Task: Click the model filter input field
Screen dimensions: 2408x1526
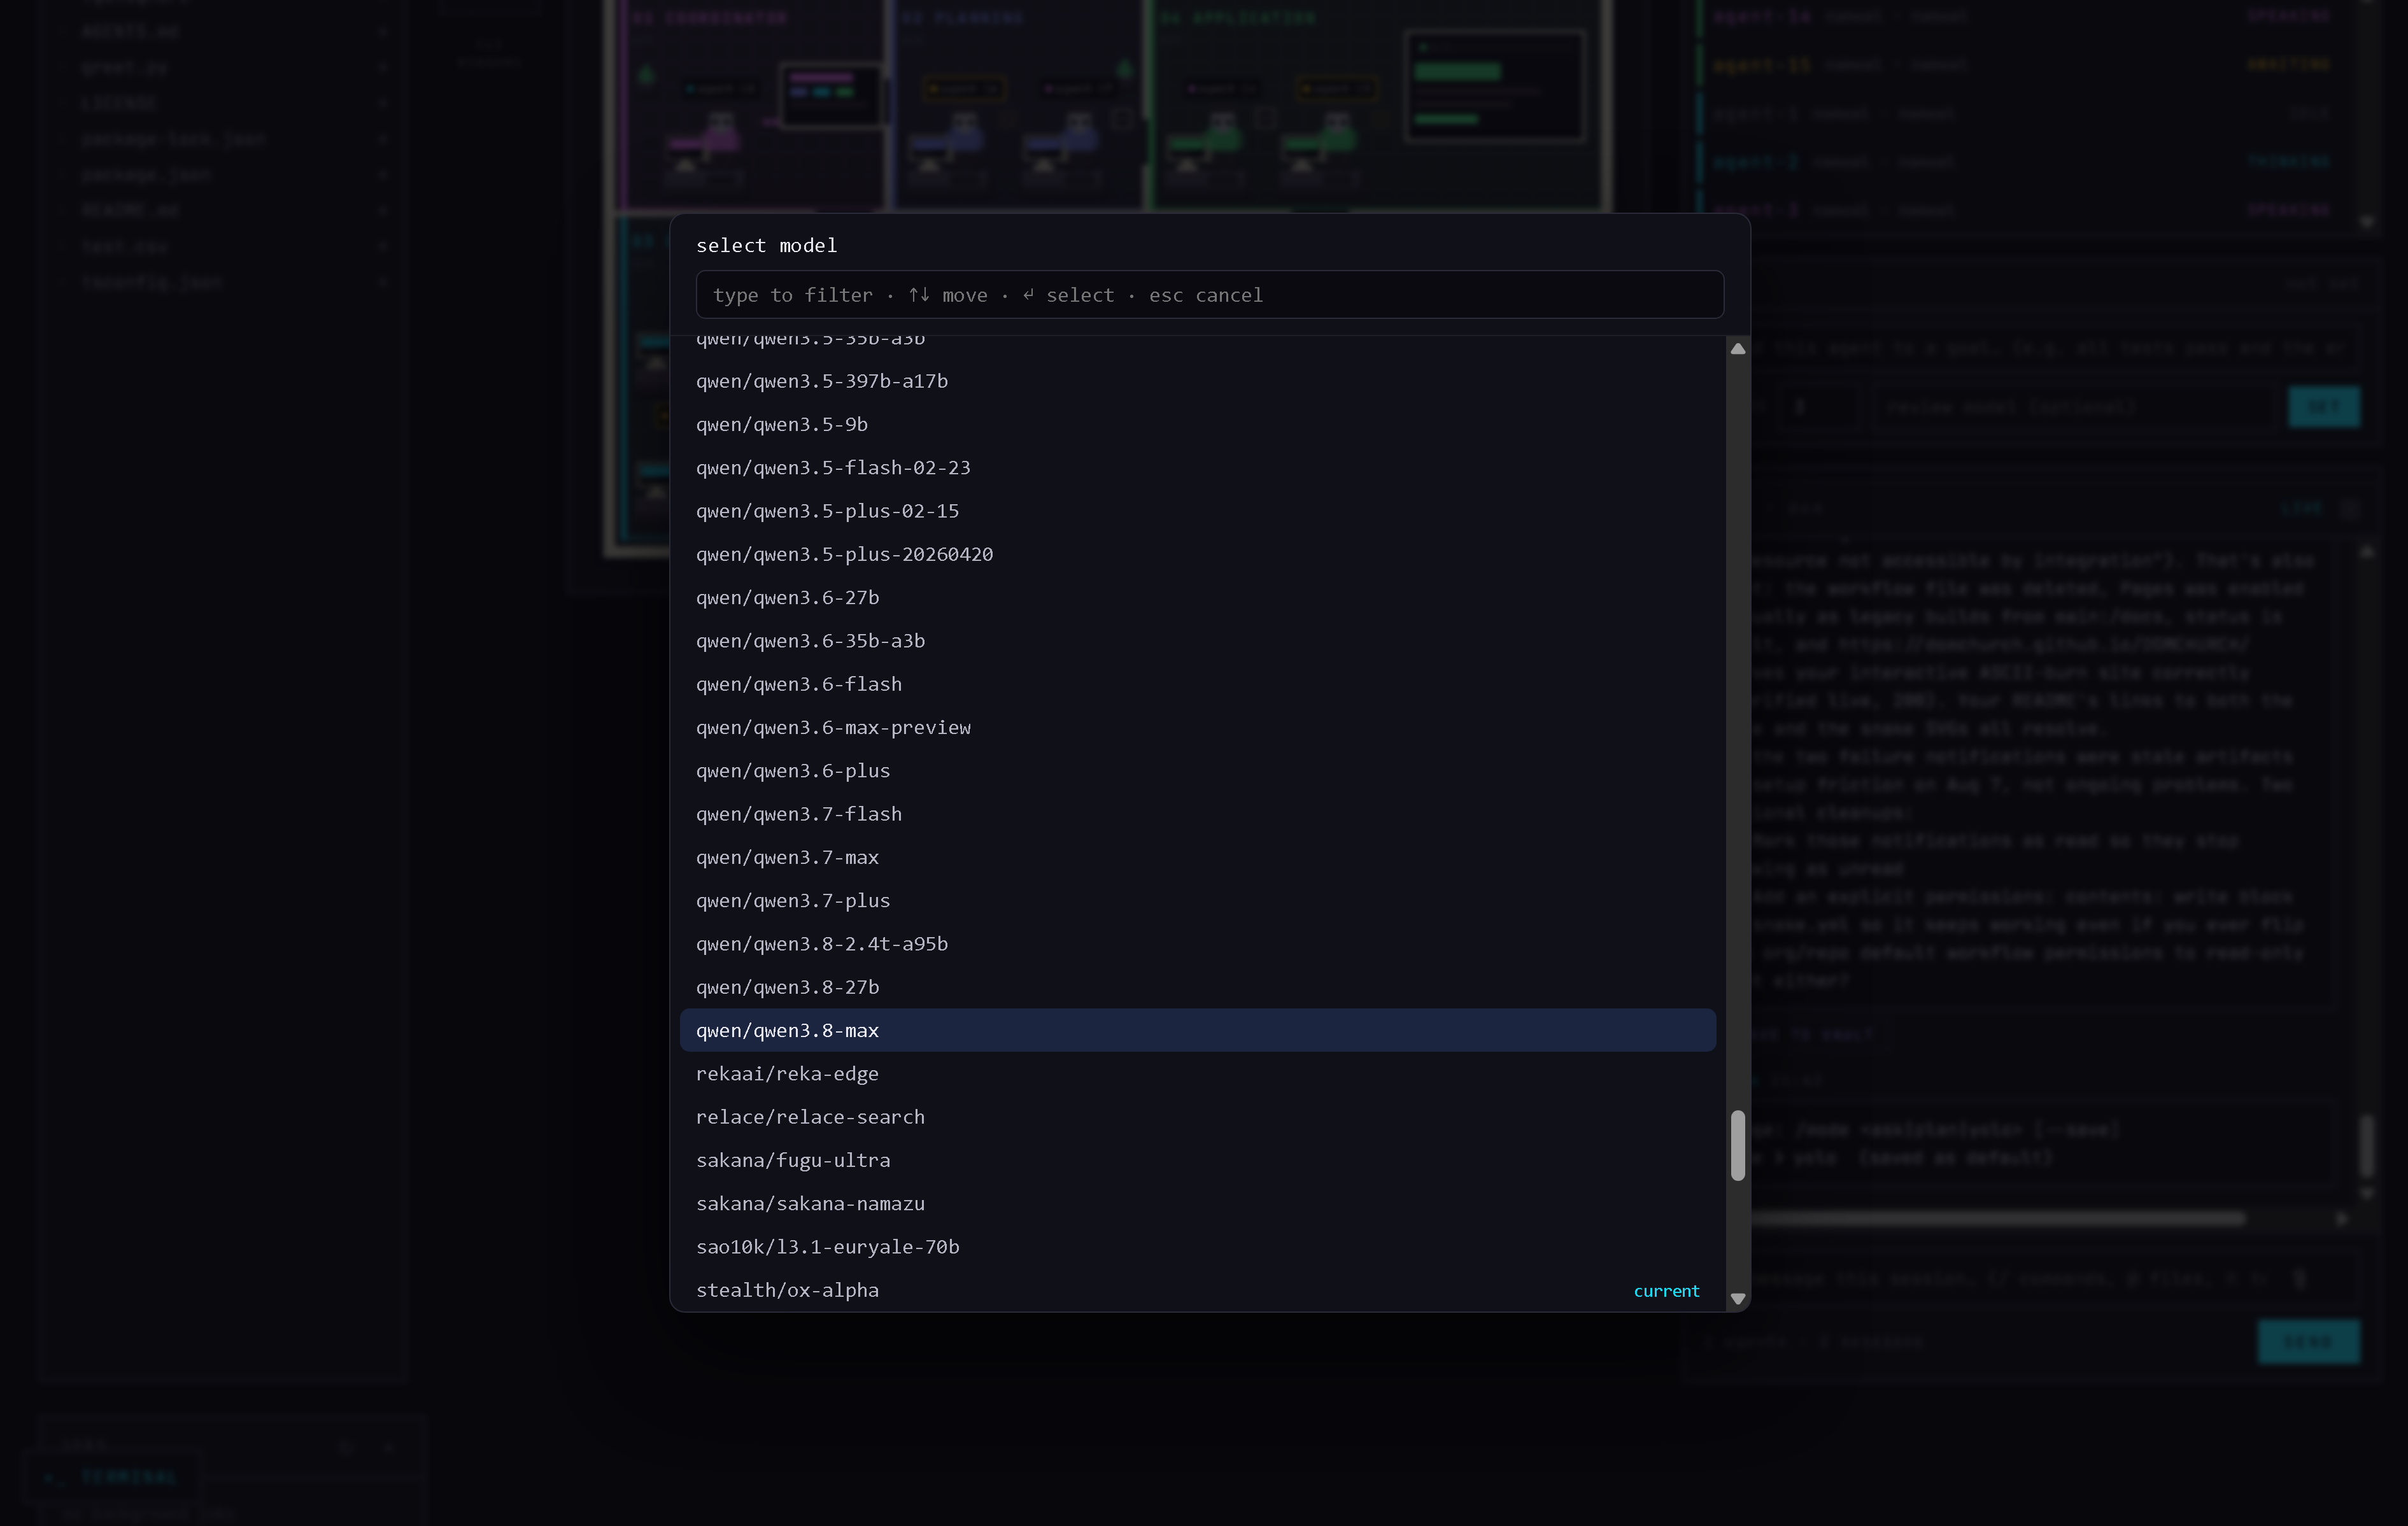Action: [x=1209, y=294]
